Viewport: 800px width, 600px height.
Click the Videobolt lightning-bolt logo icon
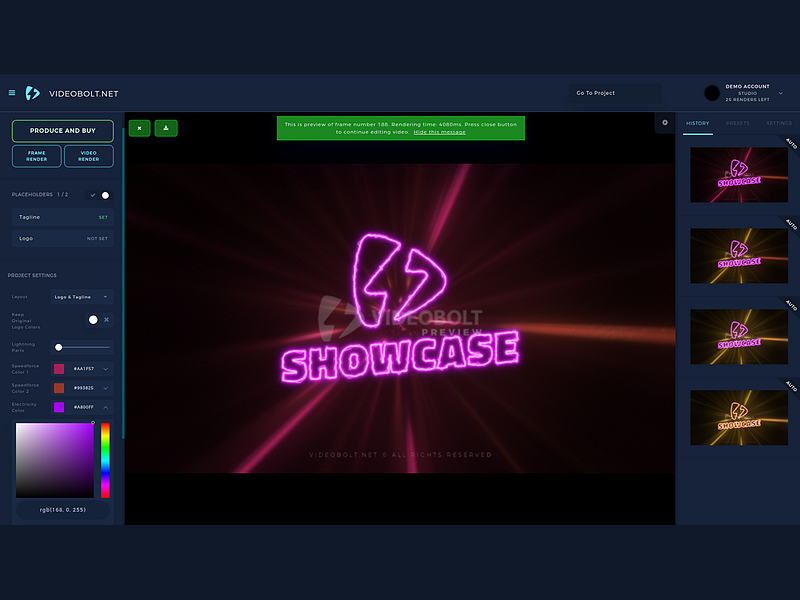pos(35,92)
